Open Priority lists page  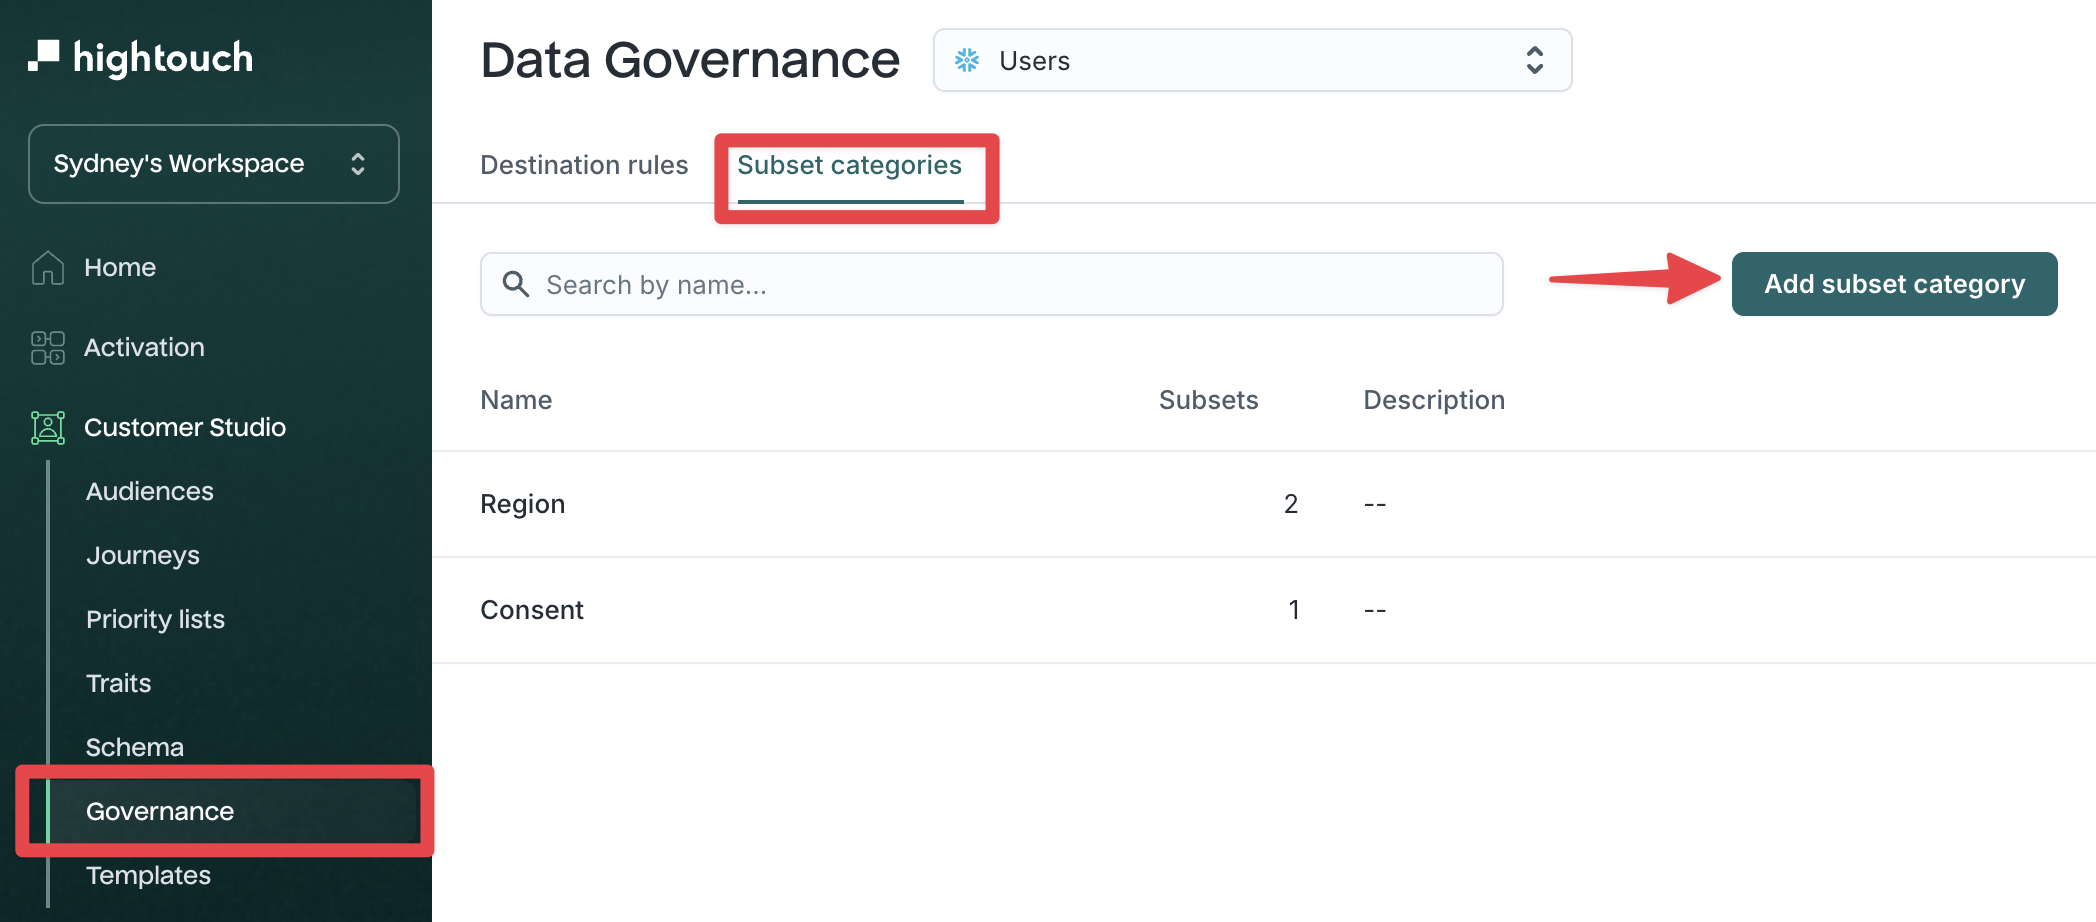155,619
